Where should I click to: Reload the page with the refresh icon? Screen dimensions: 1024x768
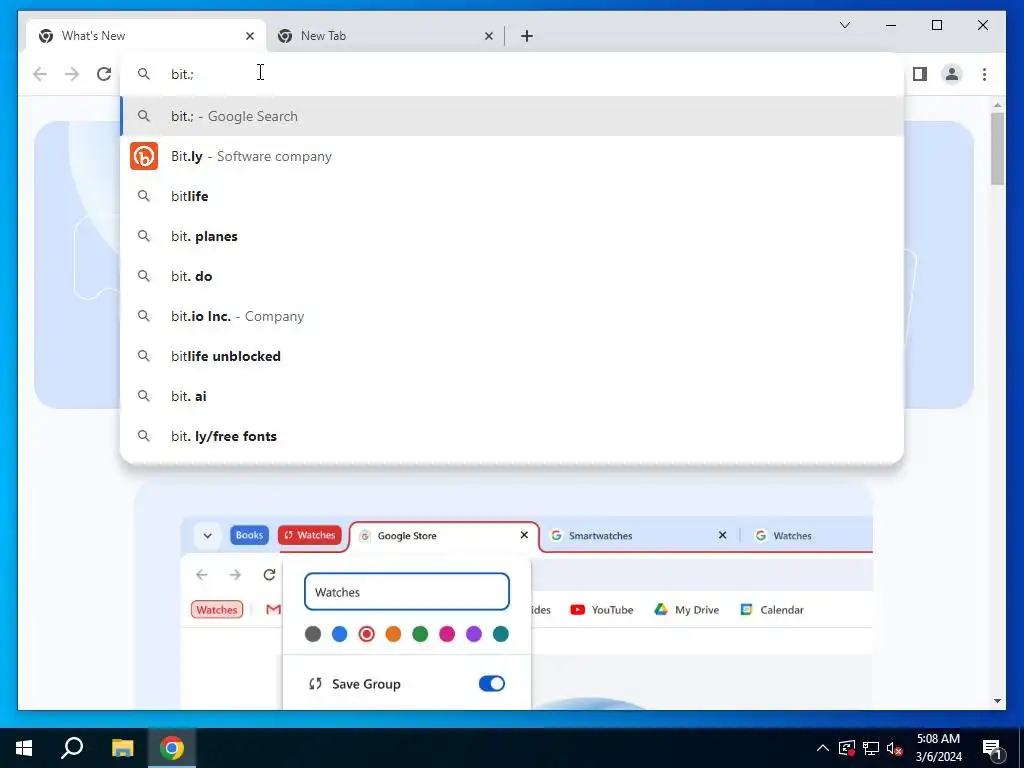104,74
